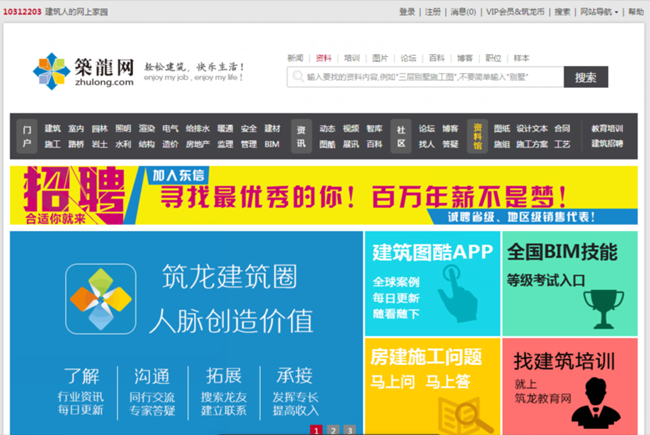Viewport: 650px width, 435px height.
Task: Open 帮助 help link
Action: click(636, 12)
